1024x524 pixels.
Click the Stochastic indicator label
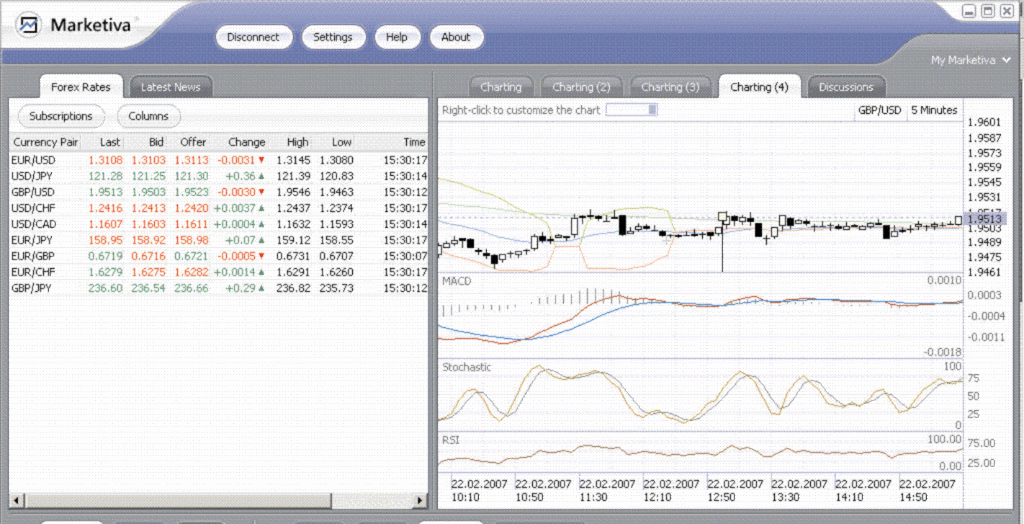pyautogui.click(x=466, y=367)
